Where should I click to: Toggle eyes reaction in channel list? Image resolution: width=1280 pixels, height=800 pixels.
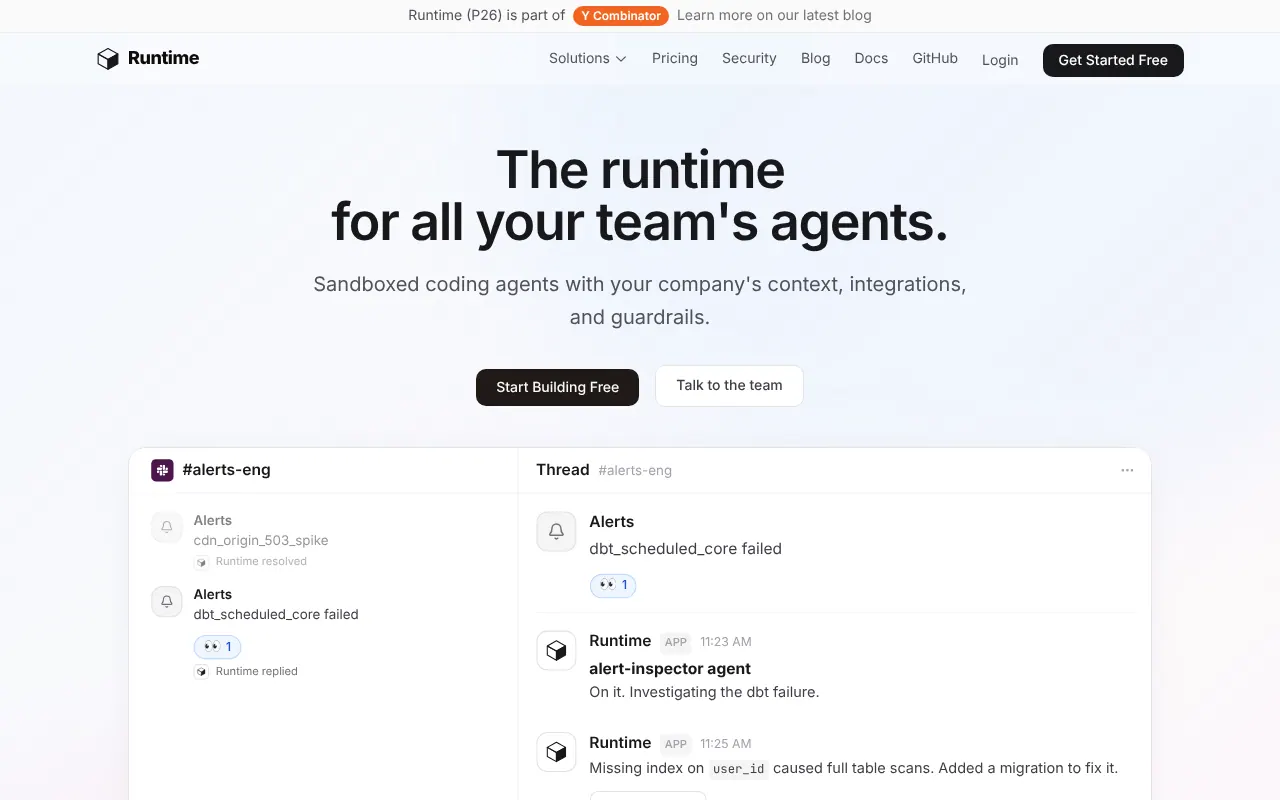click(x=217, y=647)
